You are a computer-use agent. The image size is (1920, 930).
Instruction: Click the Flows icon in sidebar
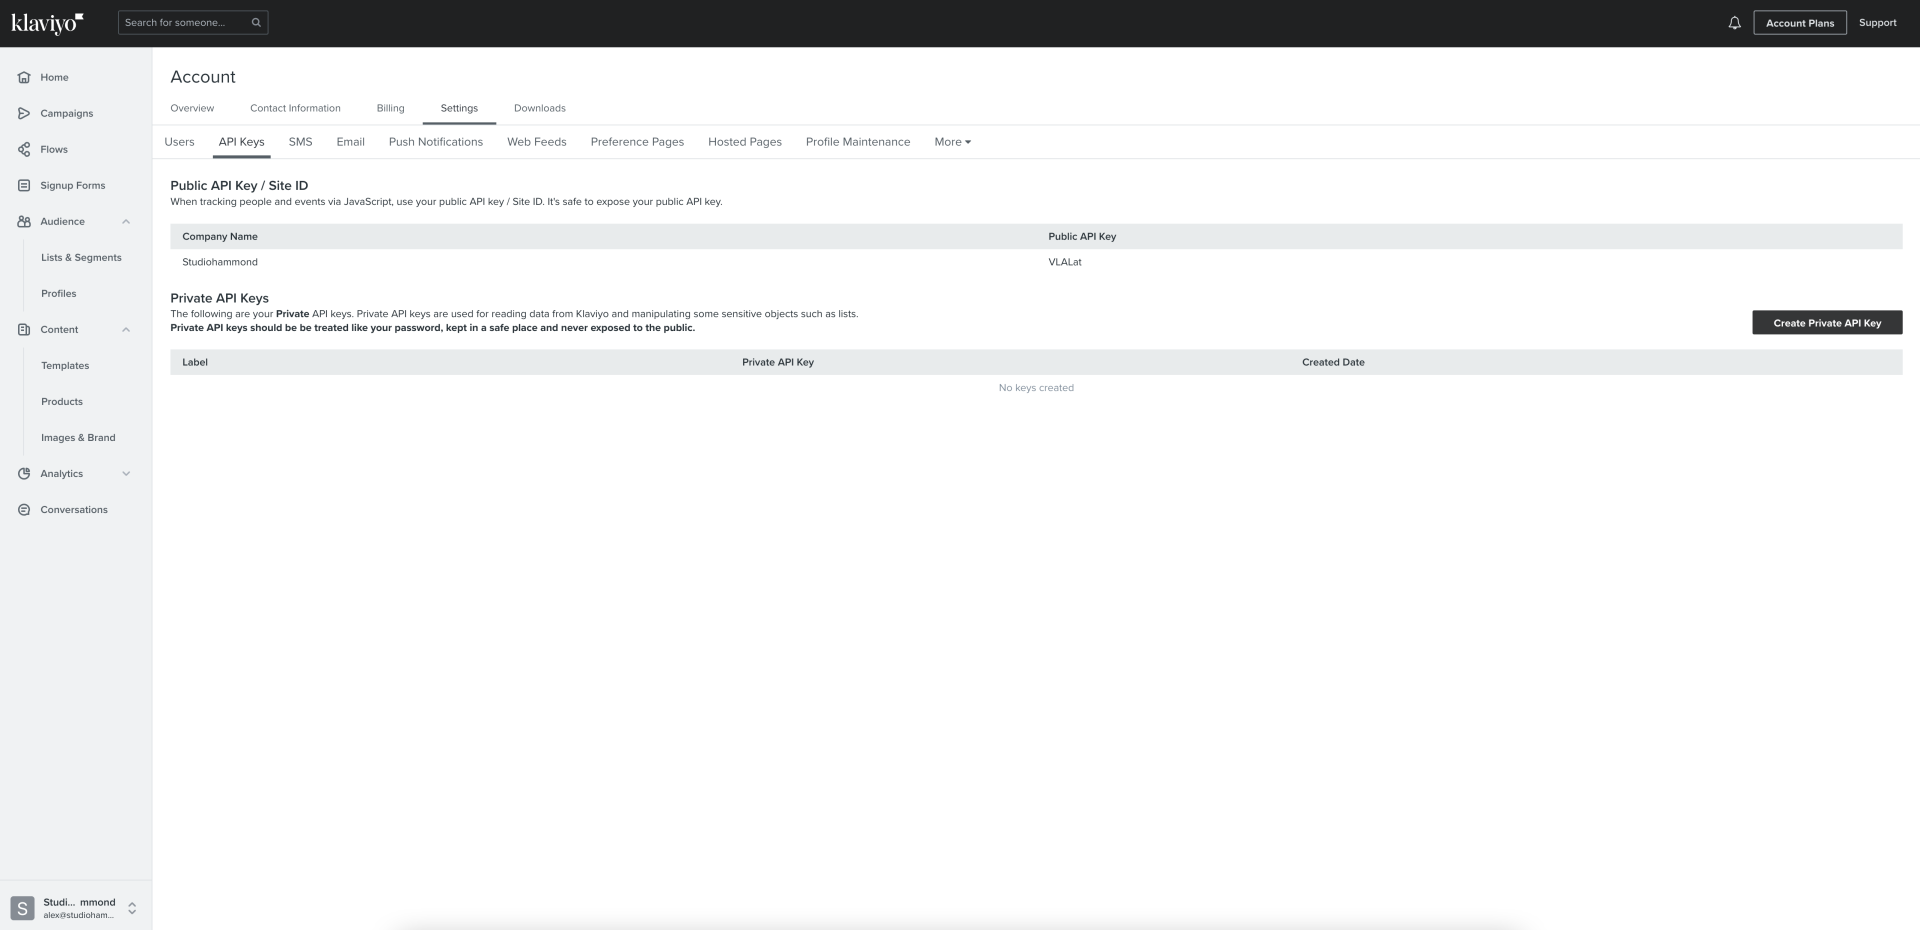point(24,149)
